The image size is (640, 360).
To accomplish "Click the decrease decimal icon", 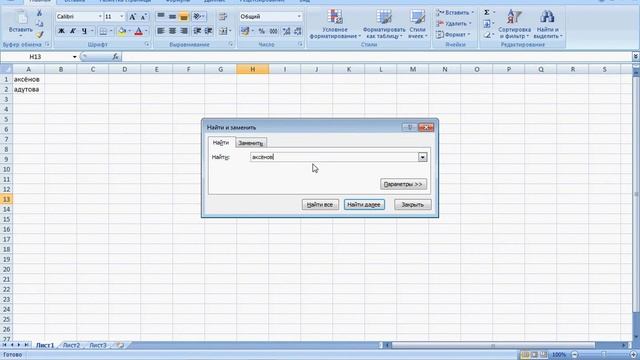I will coord(298,31).
